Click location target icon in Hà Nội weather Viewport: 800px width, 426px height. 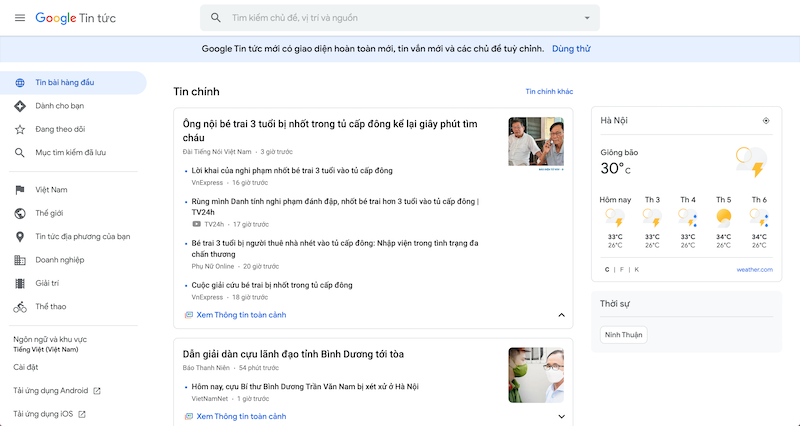(x=766, y=121)
